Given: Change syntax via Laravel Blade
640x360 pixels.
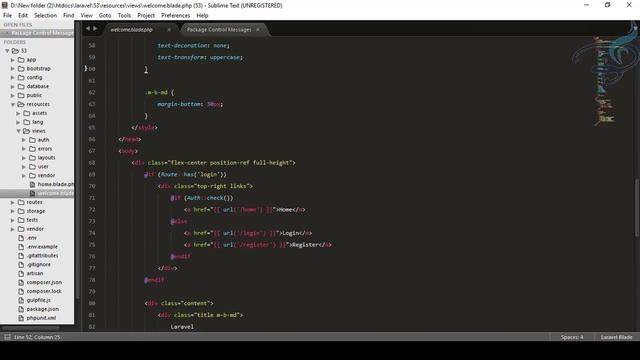Looking at the screenshot, I should (616, 337).
